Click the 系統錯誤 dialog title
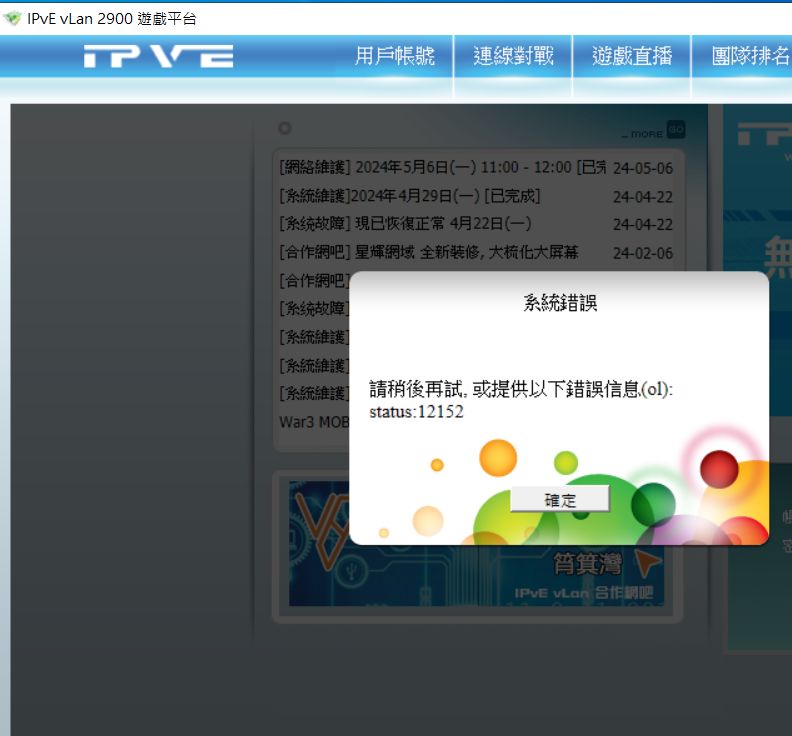 click(x=560, y=303)
